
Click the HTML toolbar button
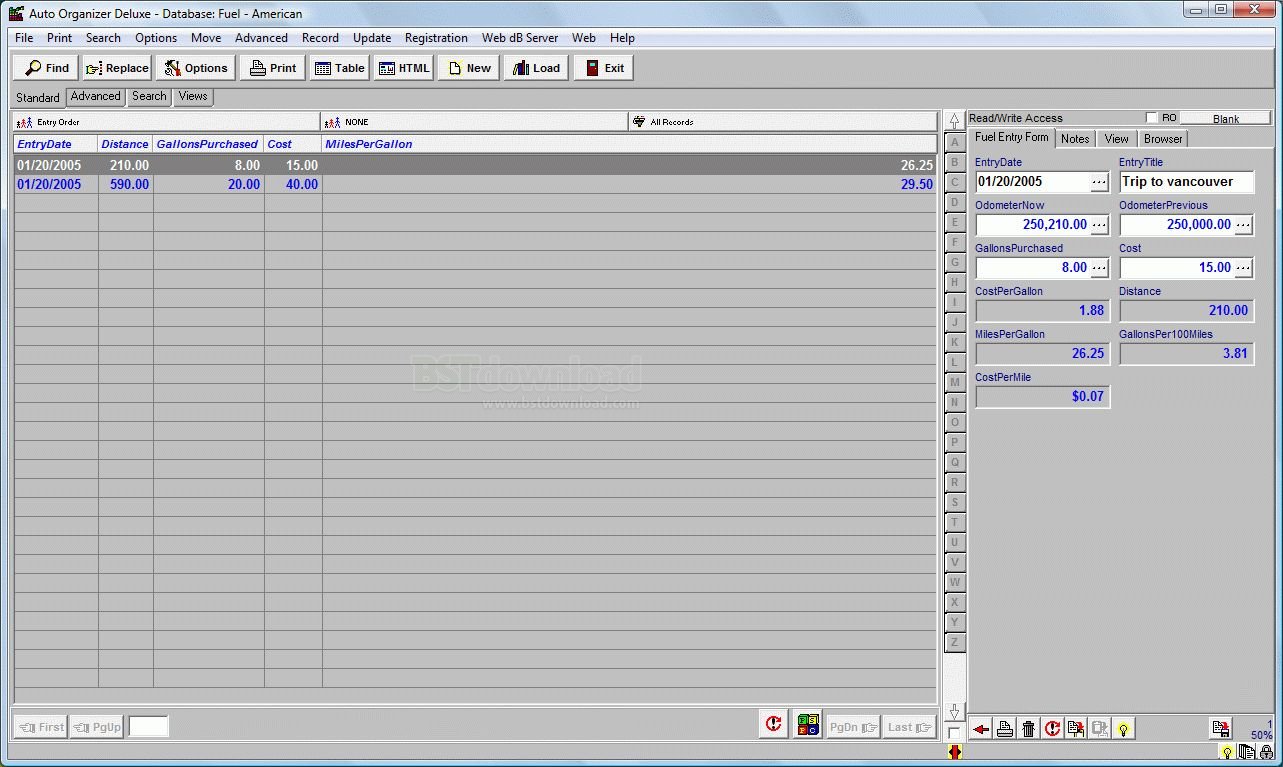(x=403, y=68)
